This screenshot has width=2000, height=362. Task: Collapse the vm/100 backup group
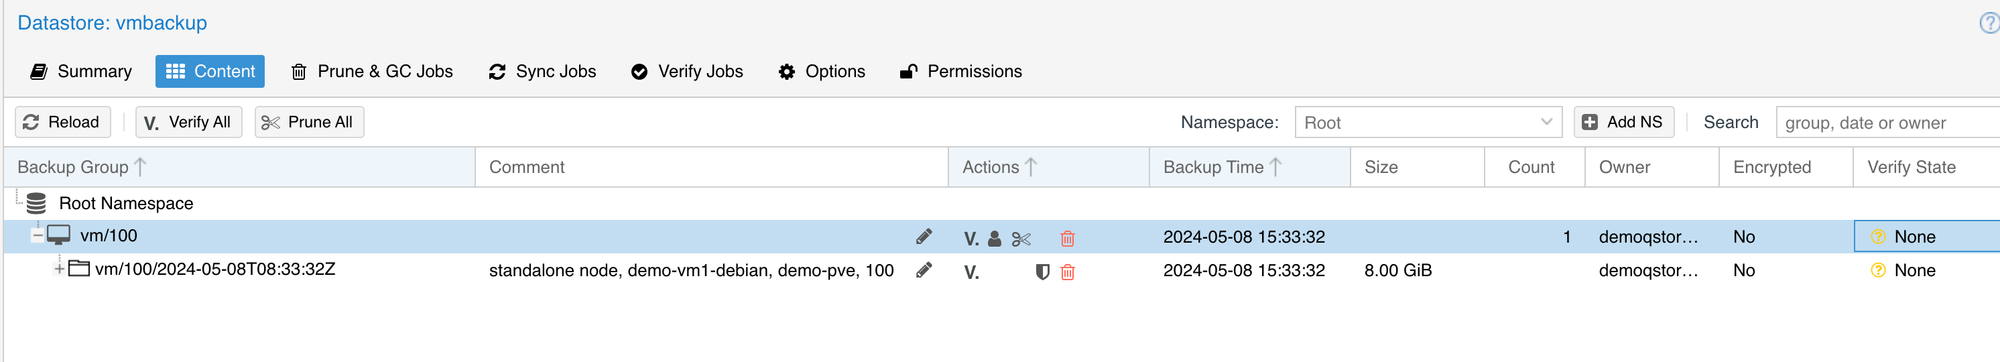click(x=37, y=236)
